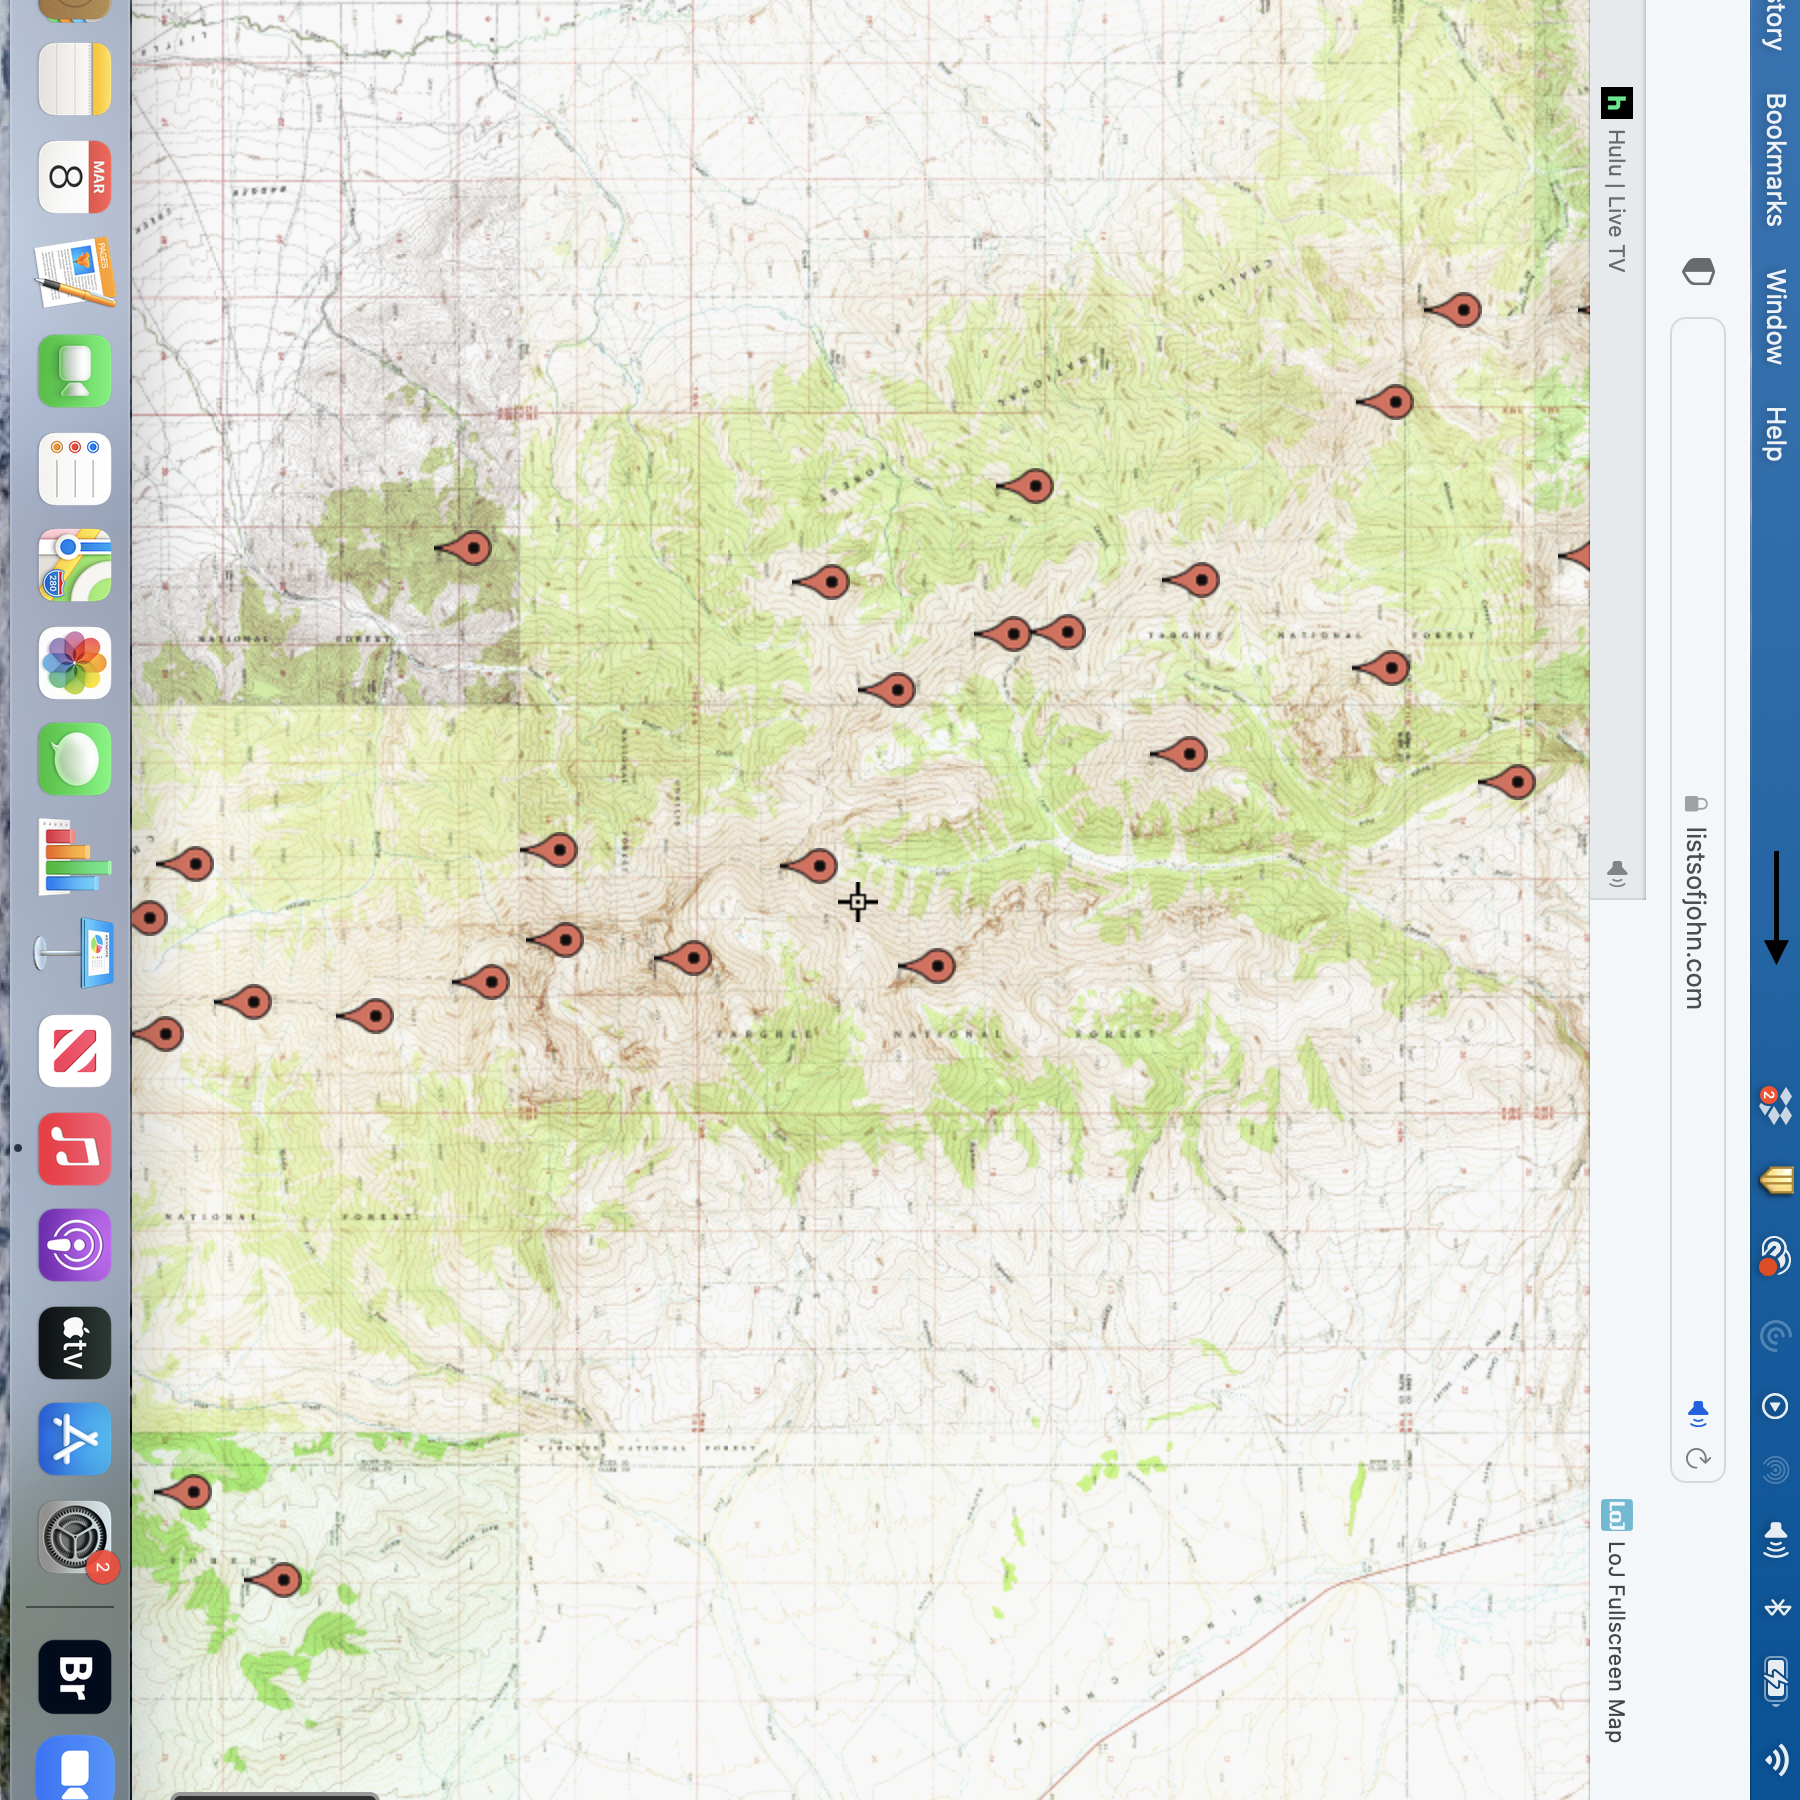The width and height of the screenshot is (1800, 1800).
Task: Launch Apple TV app from the Dock
Action: click(74, 1343)
